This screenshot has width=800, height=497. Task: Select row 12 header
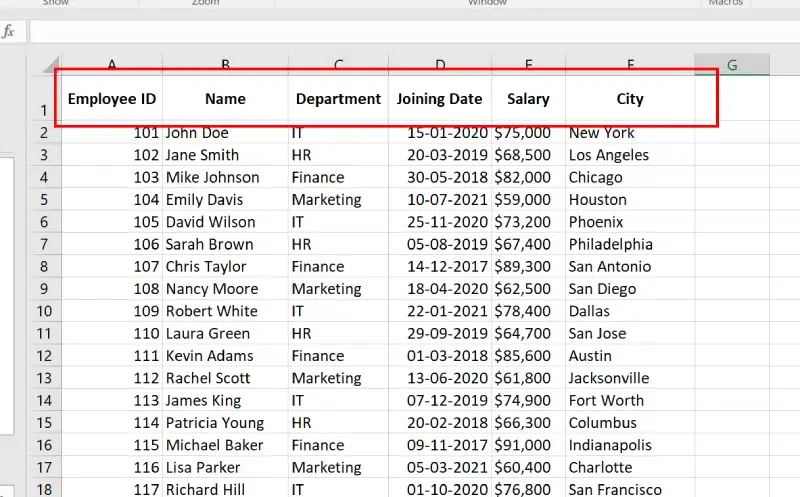pyautogui.click(x=43, y=356)
